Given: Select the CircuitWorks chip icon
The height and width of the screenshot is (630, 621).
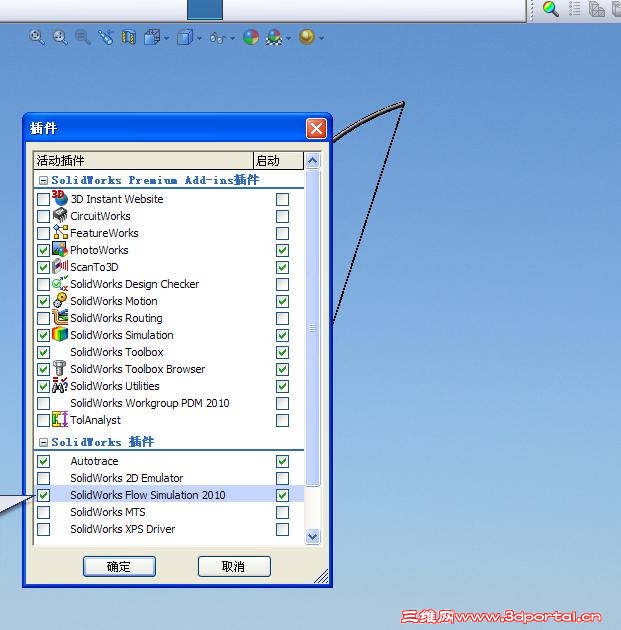Looking at the screenshot, I should click(60, 215).
